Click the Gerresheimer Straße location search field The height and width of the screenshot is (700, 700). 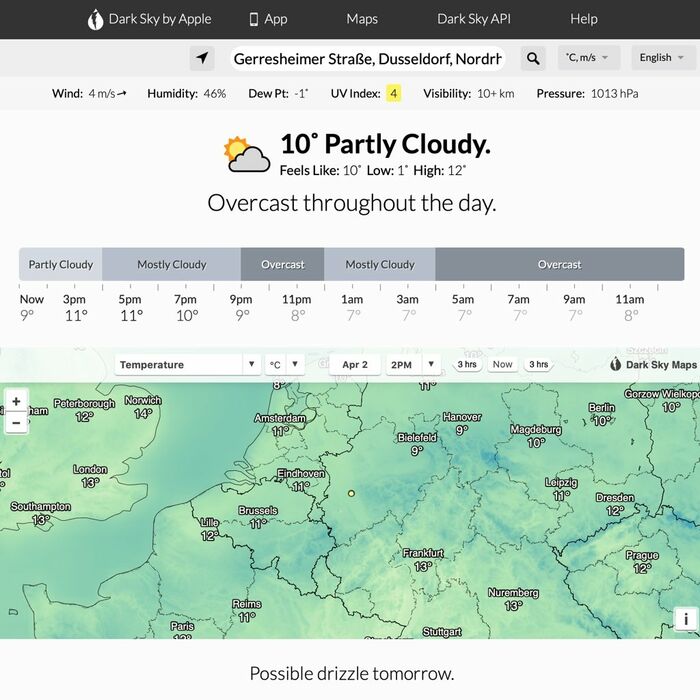click(367, 58)
